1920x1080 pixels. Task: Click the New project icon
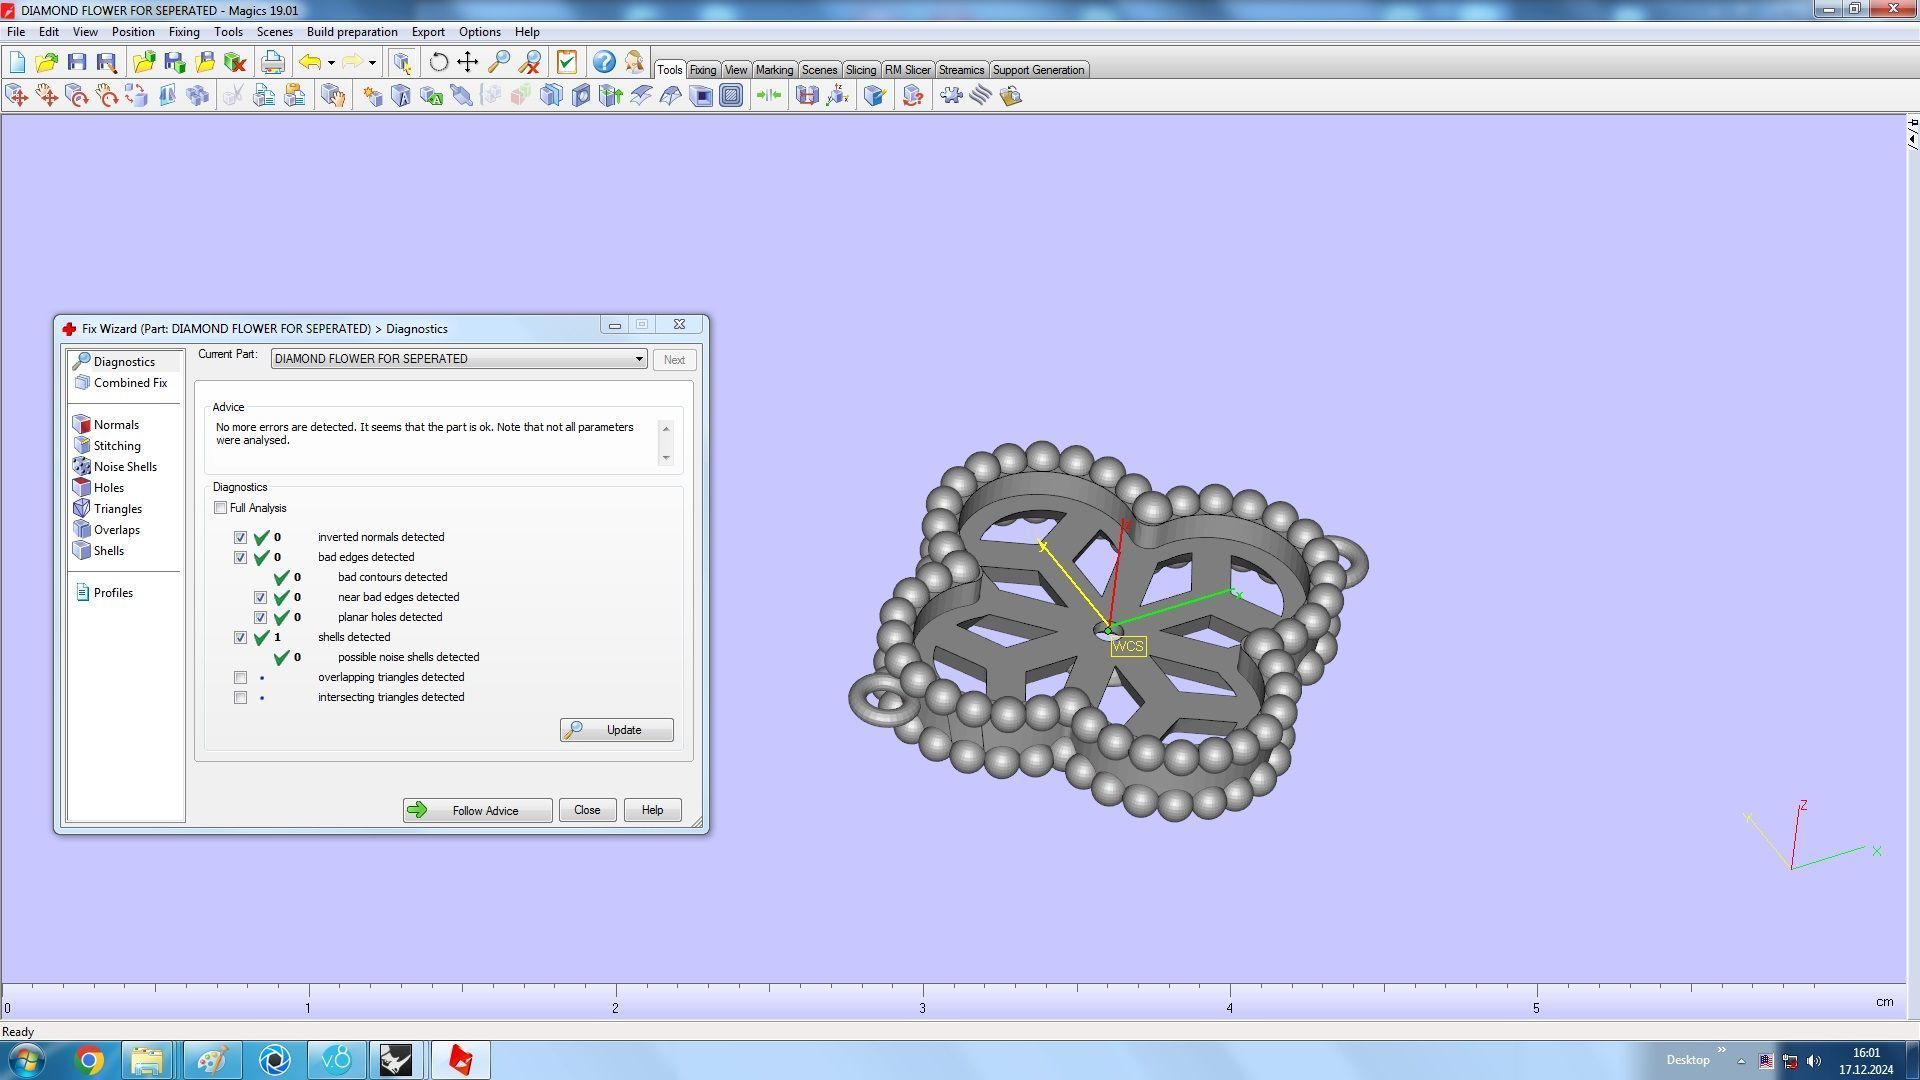click(17, 63)
